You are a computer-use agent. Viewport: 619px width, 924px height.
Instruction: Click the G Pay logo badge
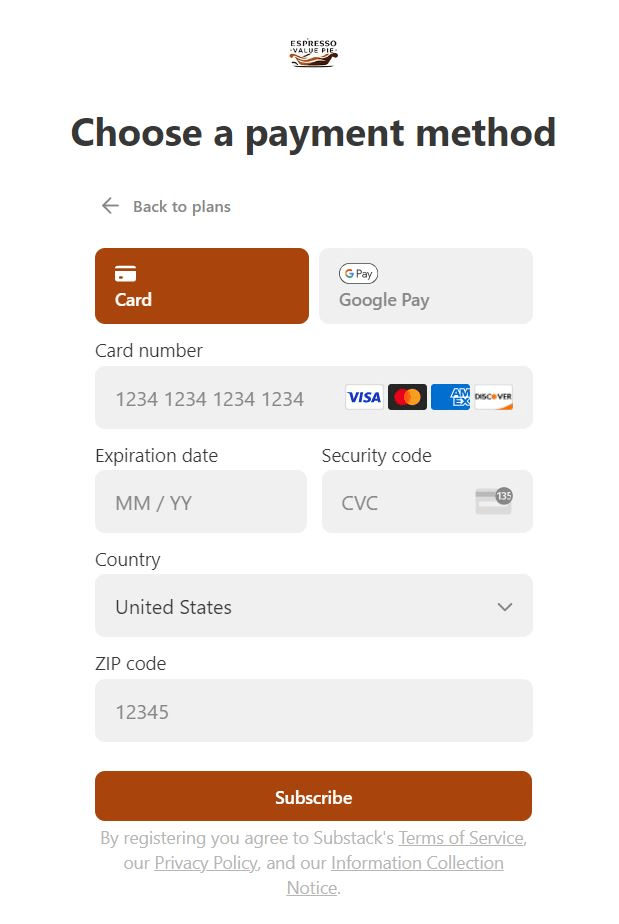coord(358,274)
